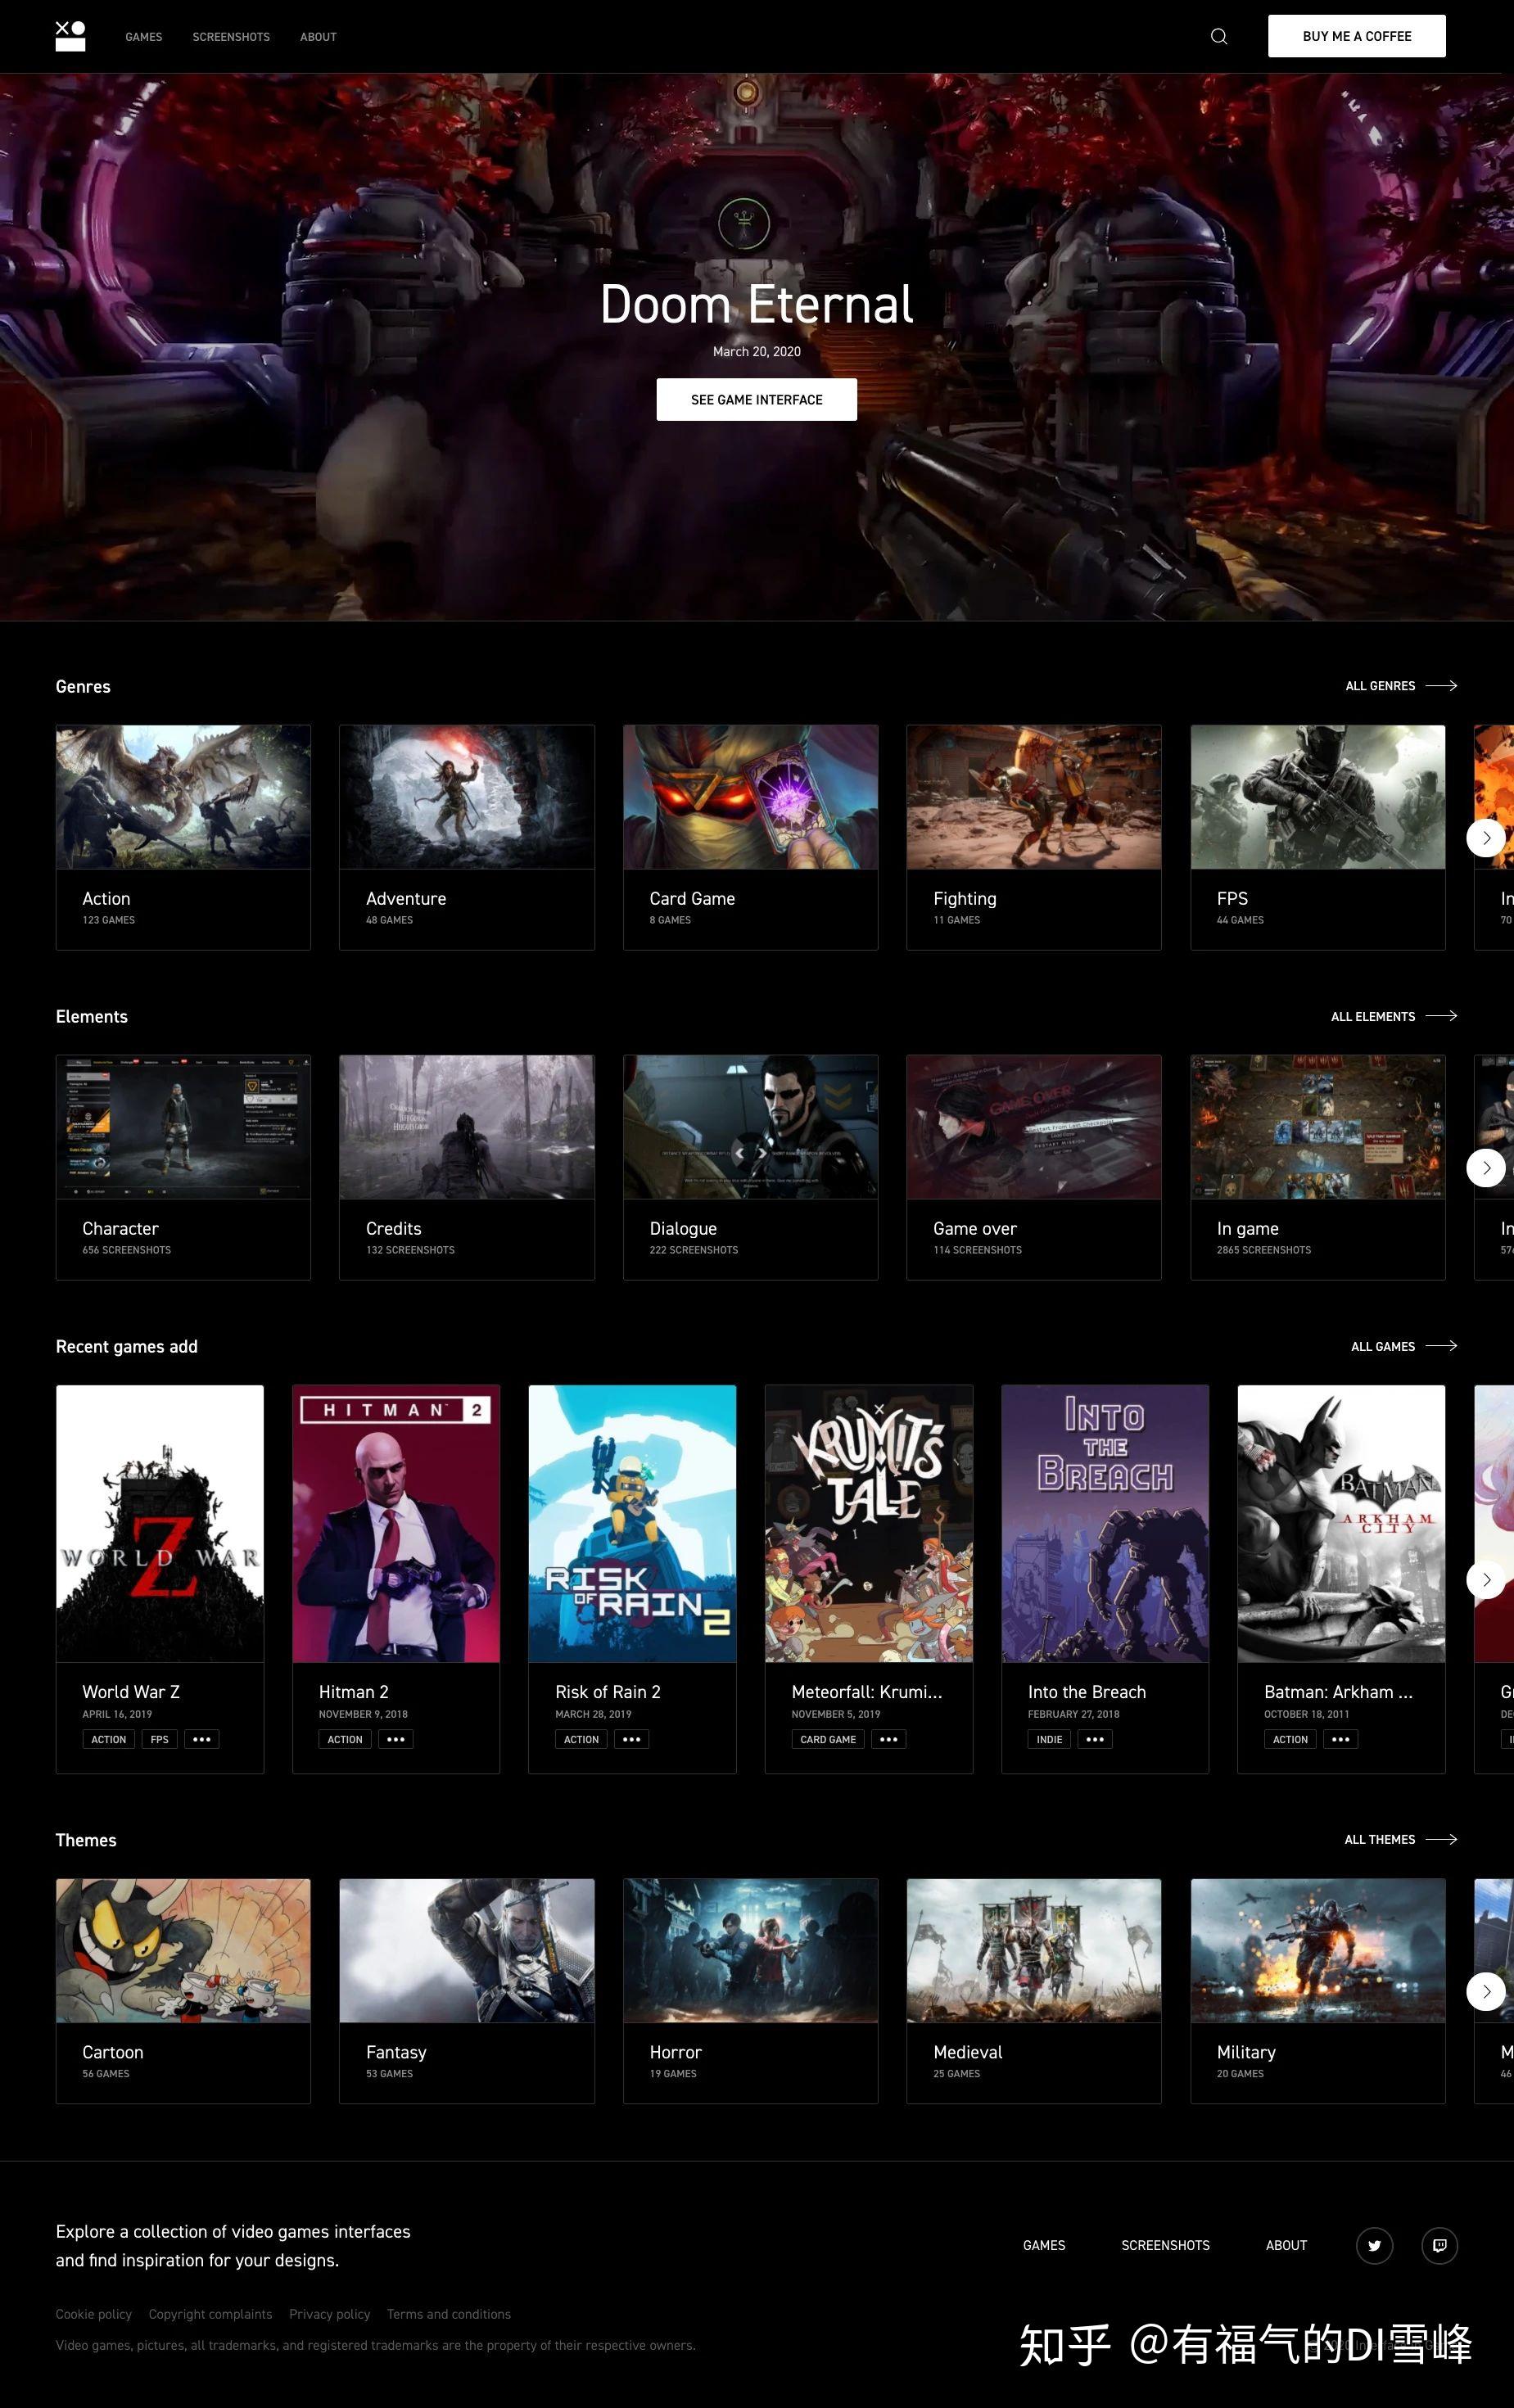Open the Terms and conditions link

tap(449, 2314)
